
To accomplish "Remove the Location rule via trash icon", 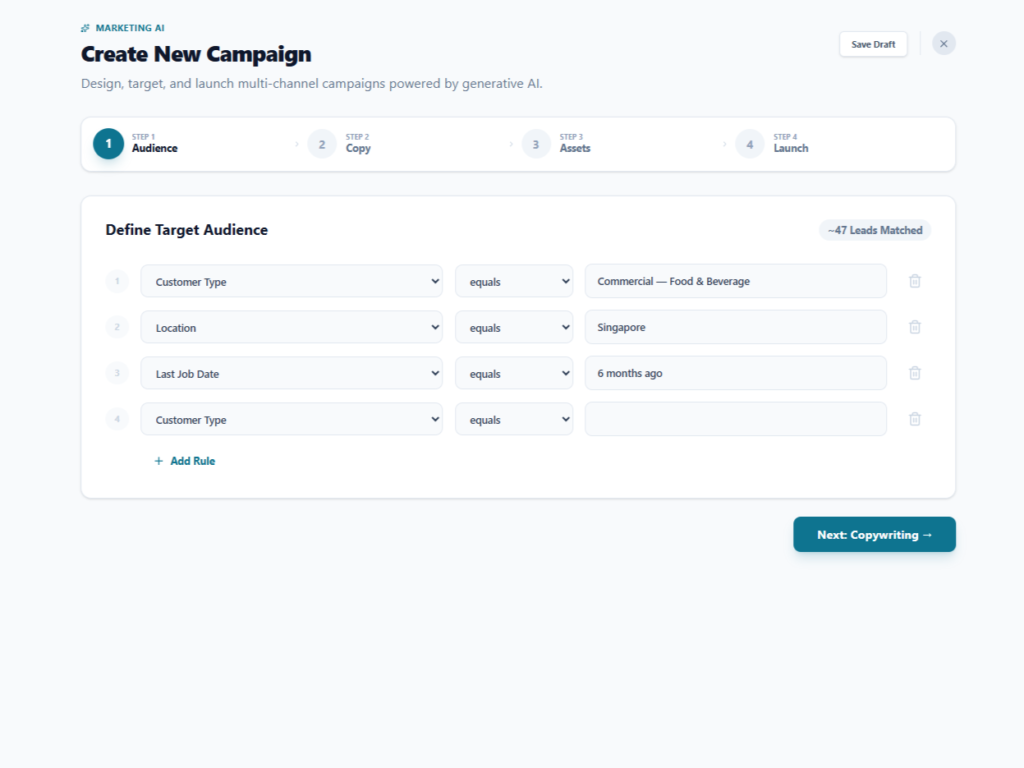I will (x=914, y=327).
